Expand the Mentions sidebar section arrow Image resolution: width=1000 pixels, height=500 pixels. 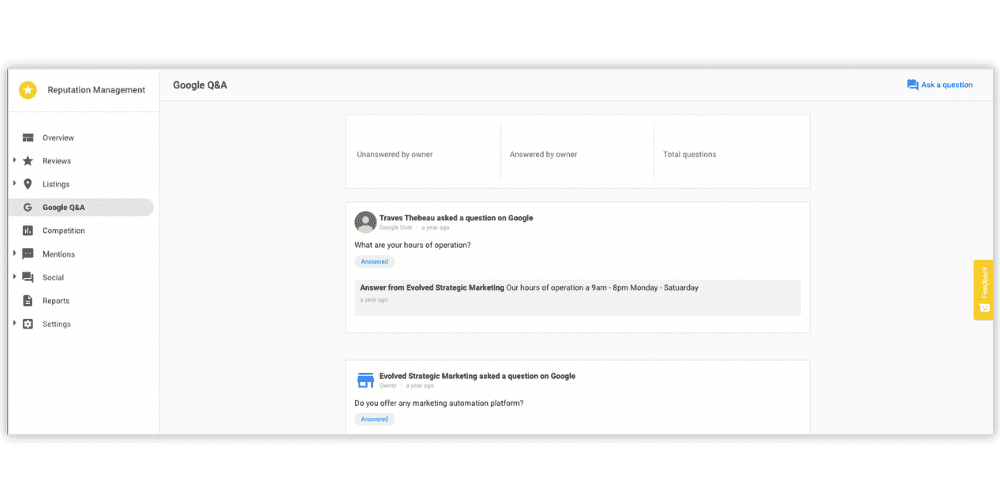[14, 254]
